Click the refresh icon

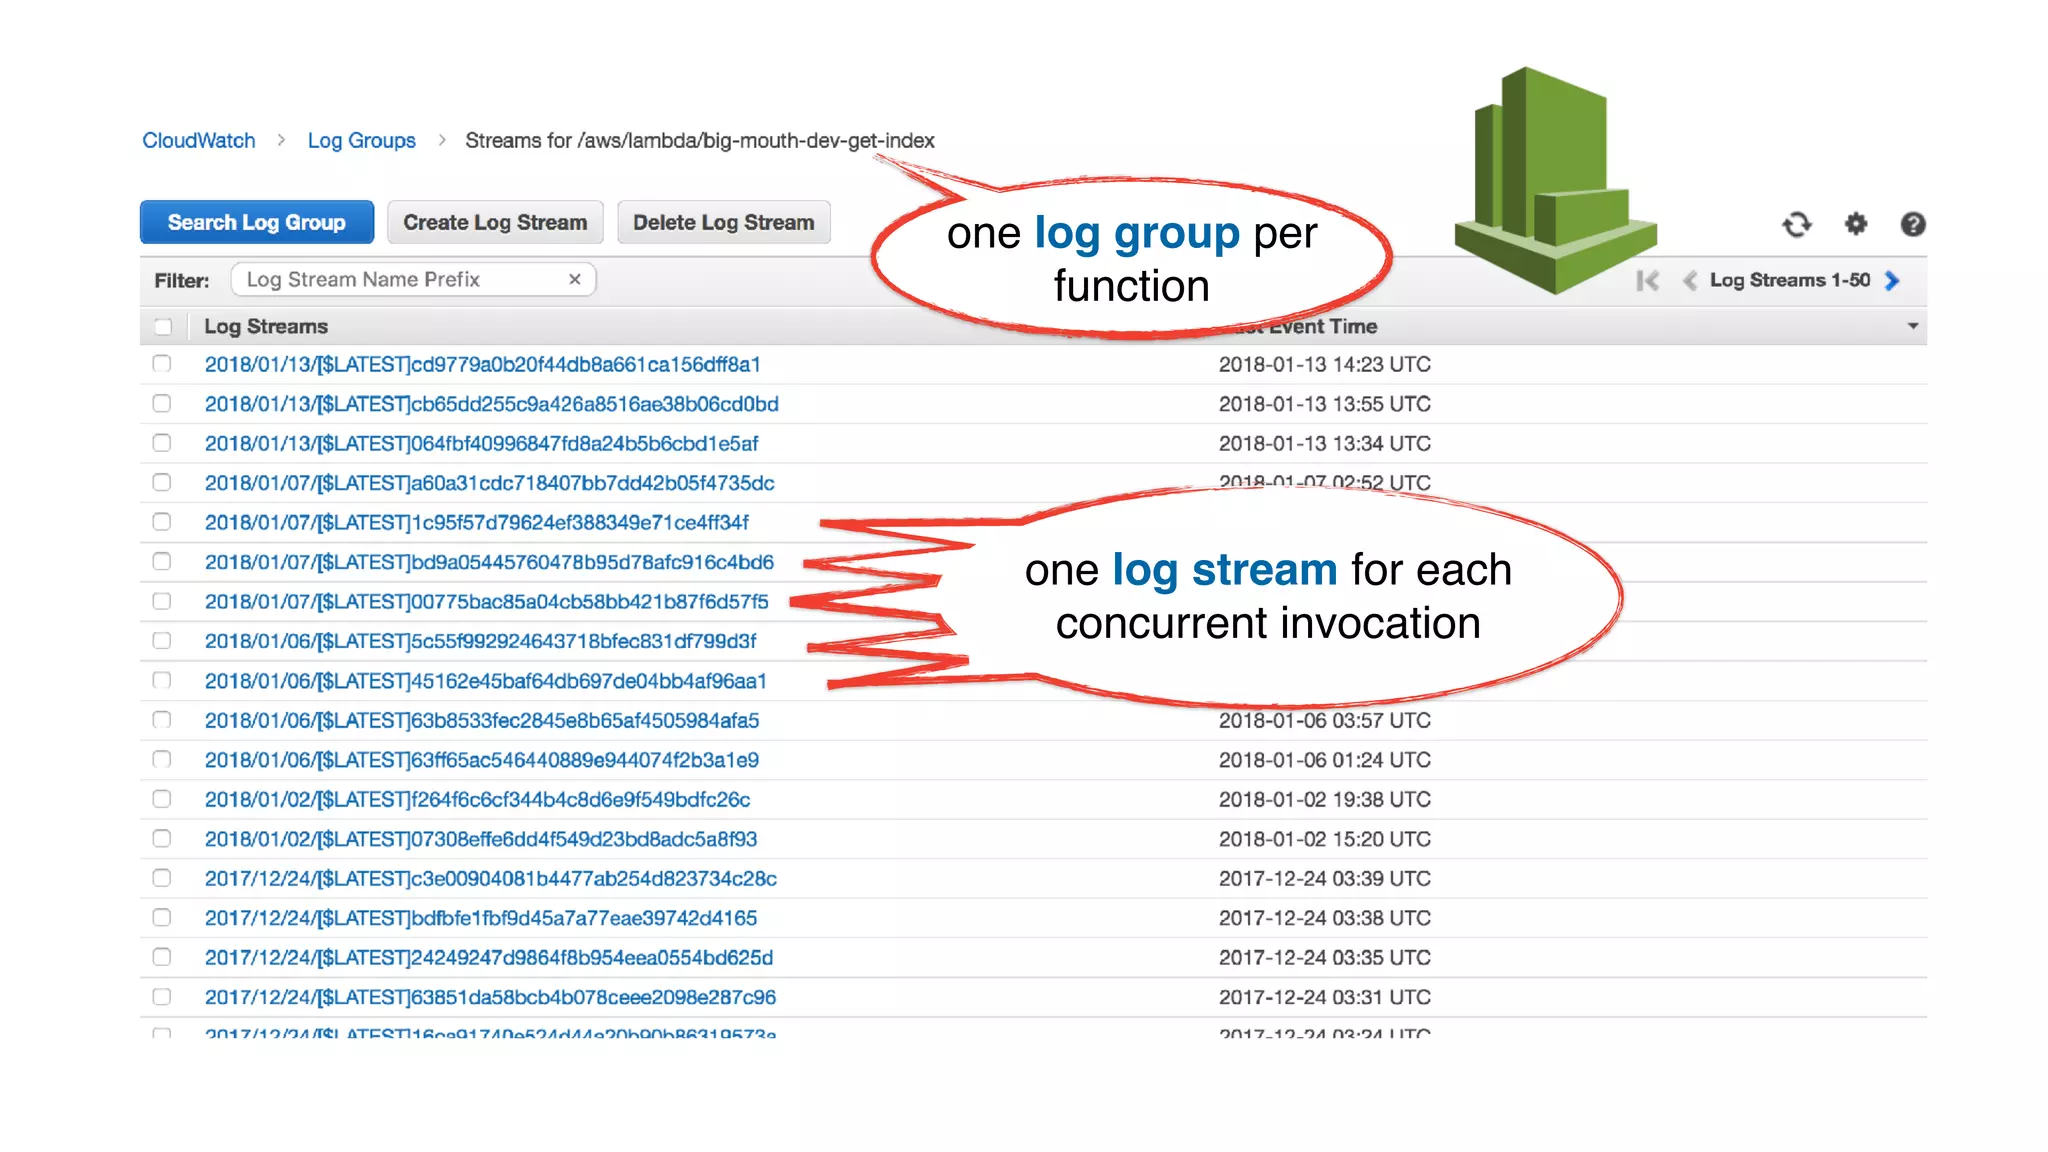pyautogui.click(x=1797, y=224)
